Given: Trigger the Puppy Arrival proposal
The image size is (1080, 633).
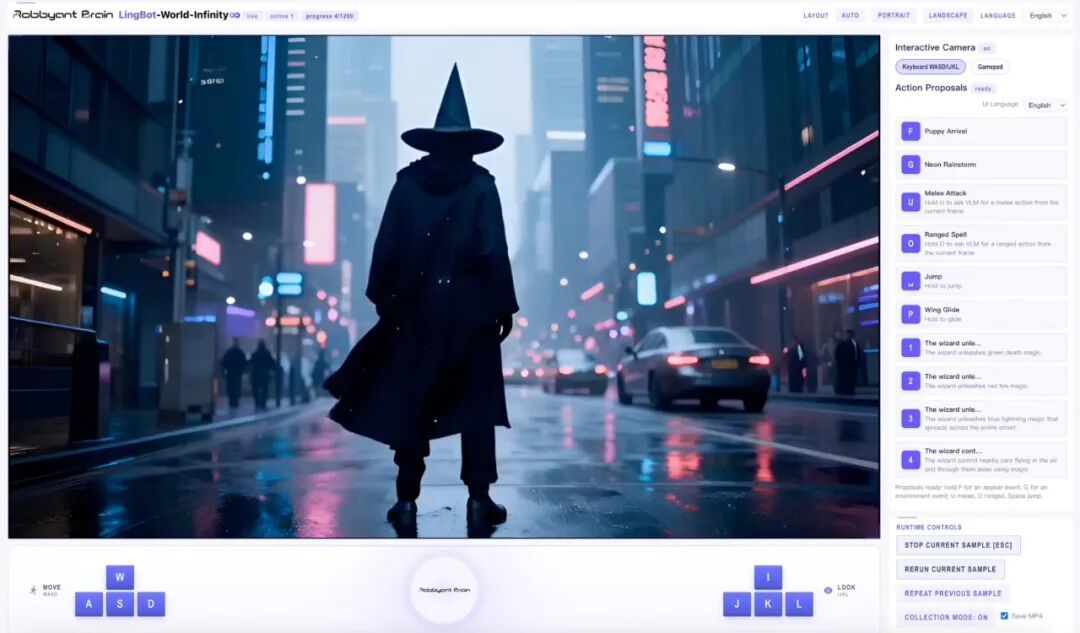Looking at the screenshot, I should pyautogui.click(x=981, y=131).
